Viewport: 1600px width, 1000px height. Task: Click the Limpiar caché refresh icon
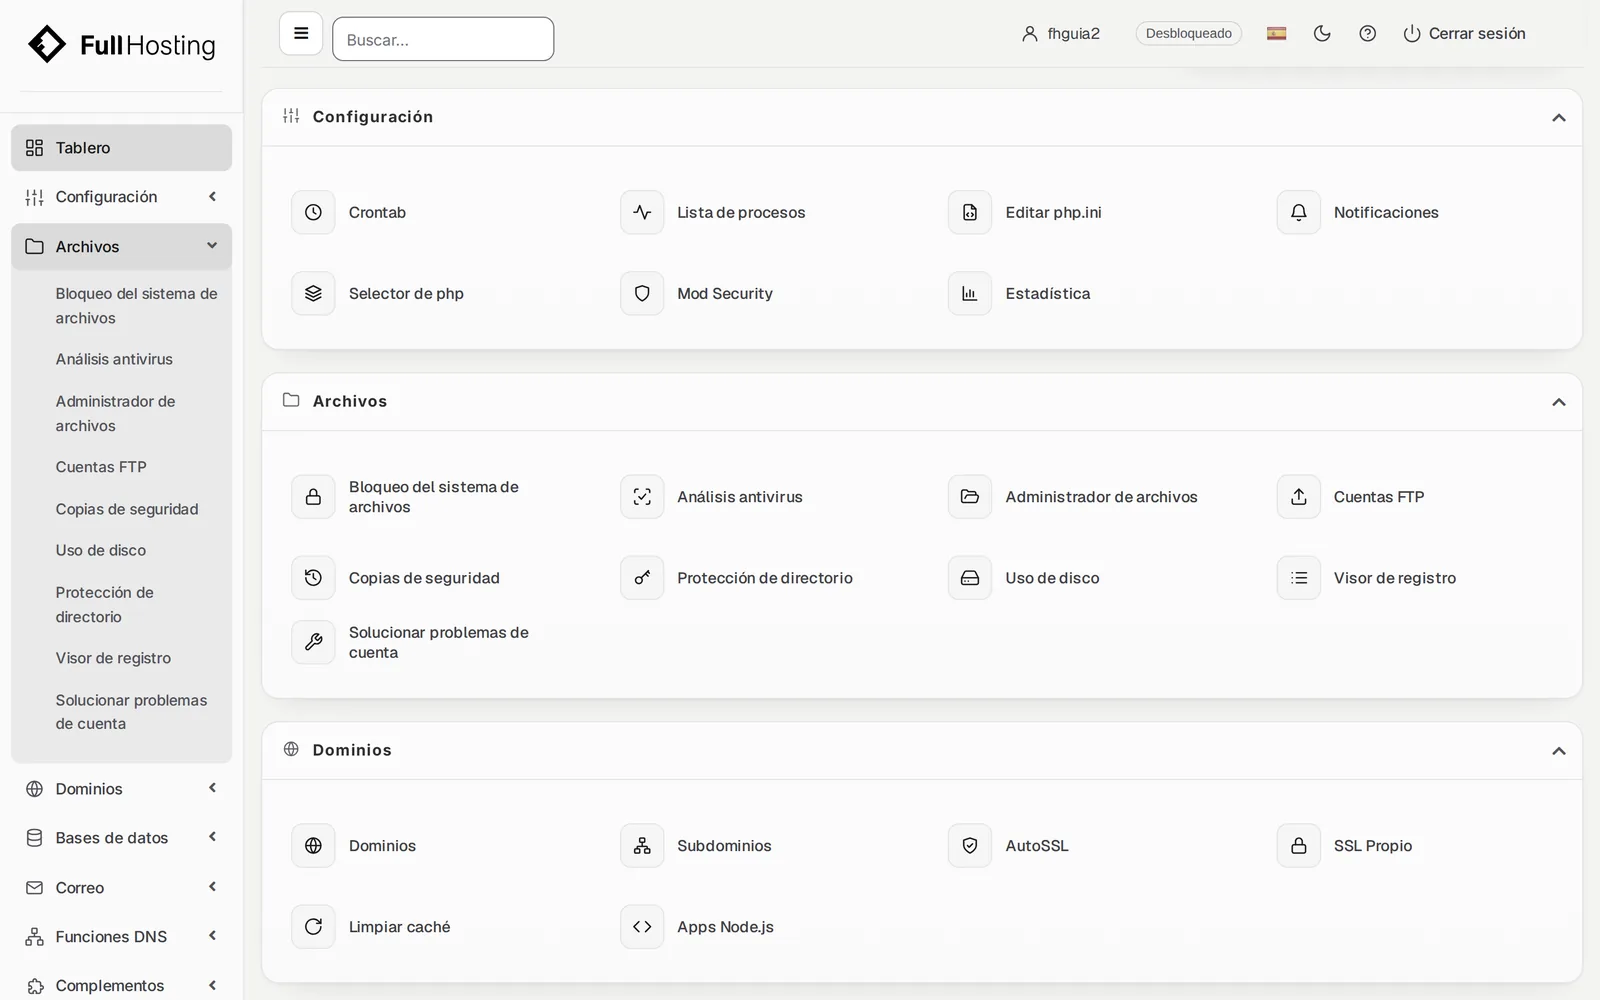pyautogui.click(x=313, y=927)
